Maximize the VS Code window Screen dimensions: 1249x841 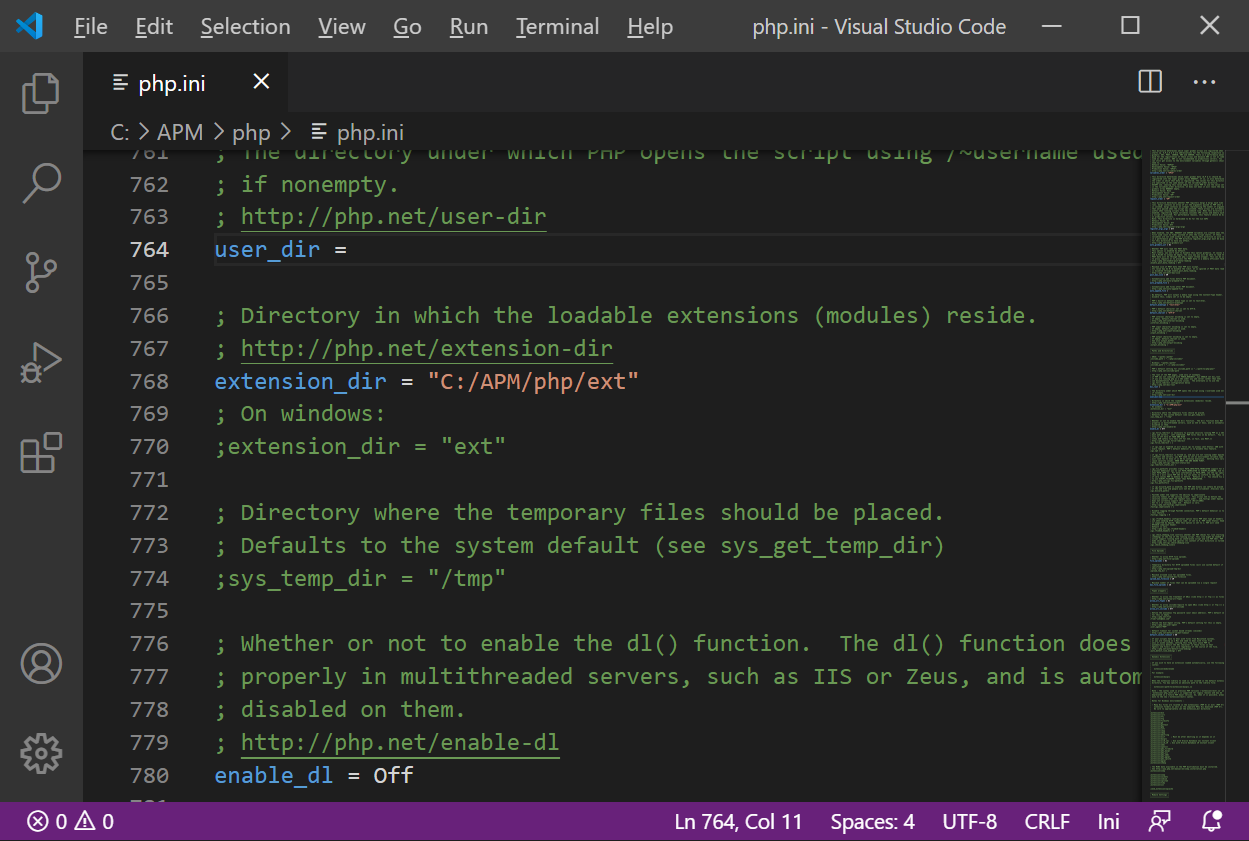pyautogui.click(x=1130, y=26)
